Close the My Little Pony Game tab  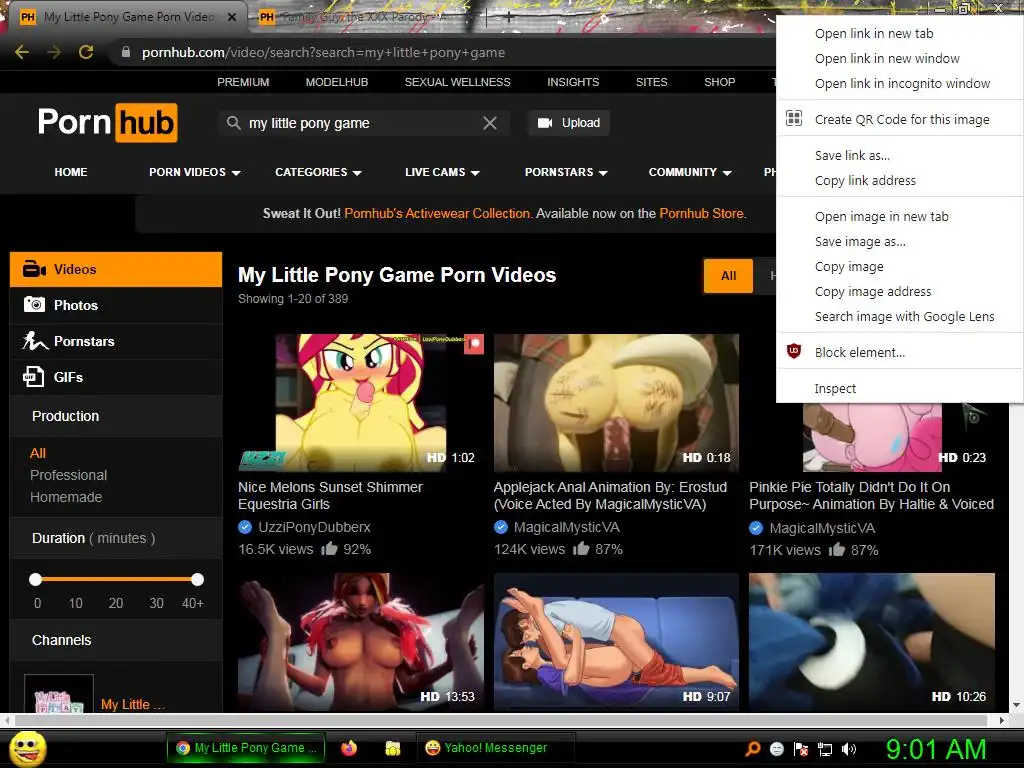232,17
